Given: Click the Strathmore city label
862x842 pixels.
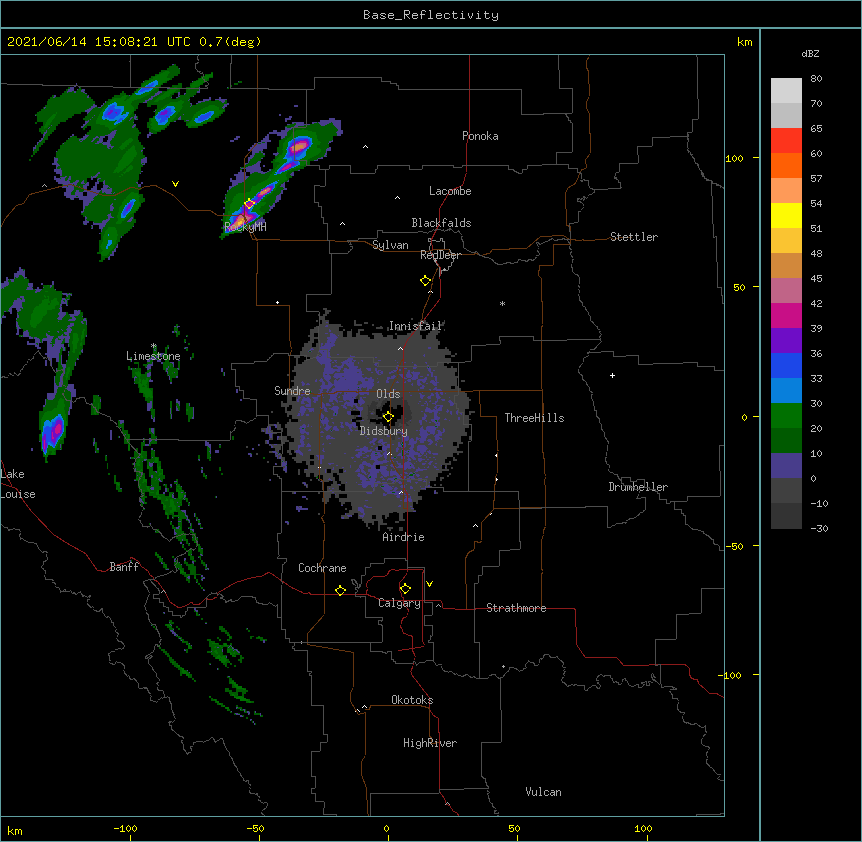Looking at the screenshot, I should point(516,608).
